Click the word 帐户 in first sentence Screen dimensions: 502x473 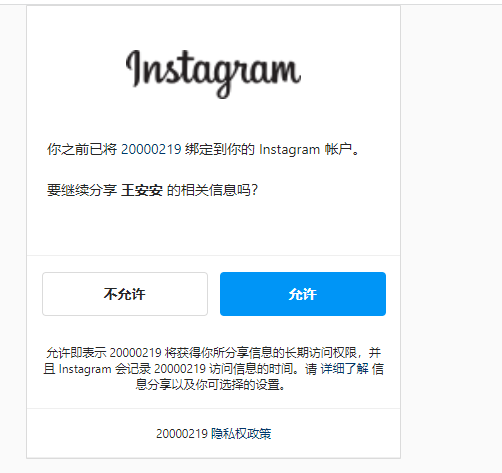point(338,149)
